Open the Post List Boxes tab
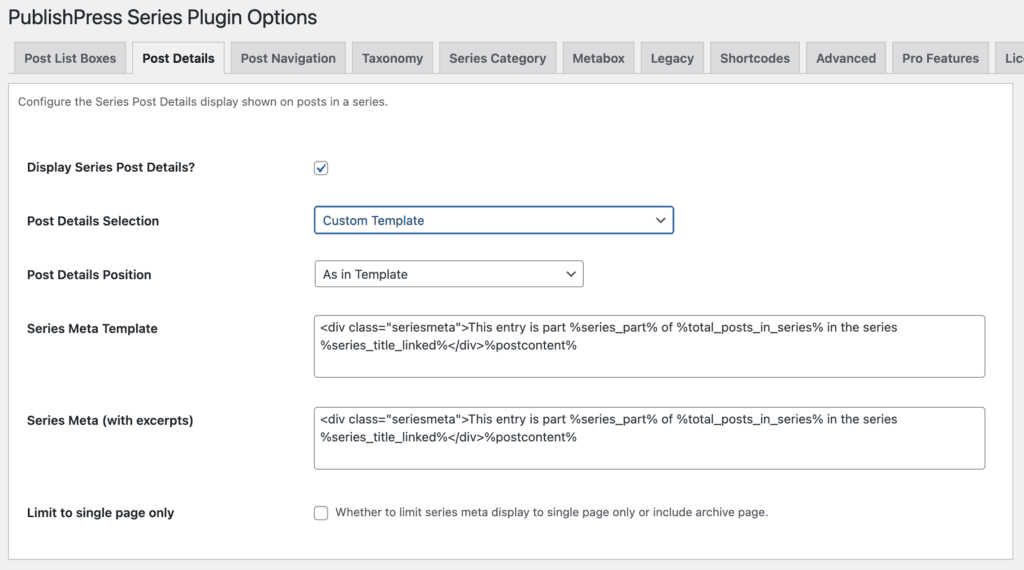This screenshot has height=570, width=1024. click(x=70, y=58)
